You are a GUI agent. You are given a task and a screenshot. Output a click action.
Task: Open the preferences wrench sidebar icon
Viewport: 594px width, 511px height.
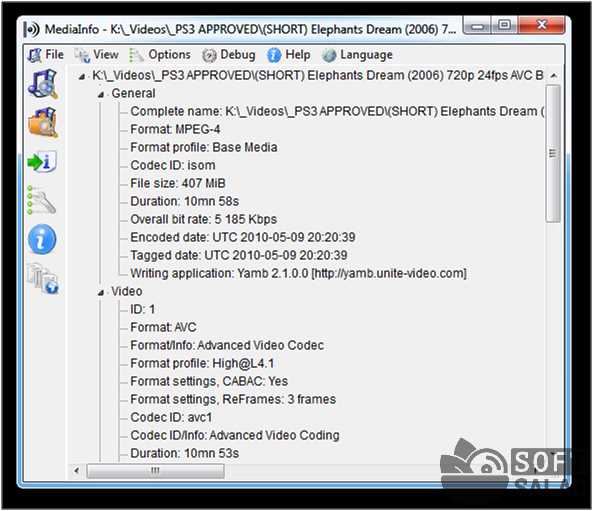(42, 200)
